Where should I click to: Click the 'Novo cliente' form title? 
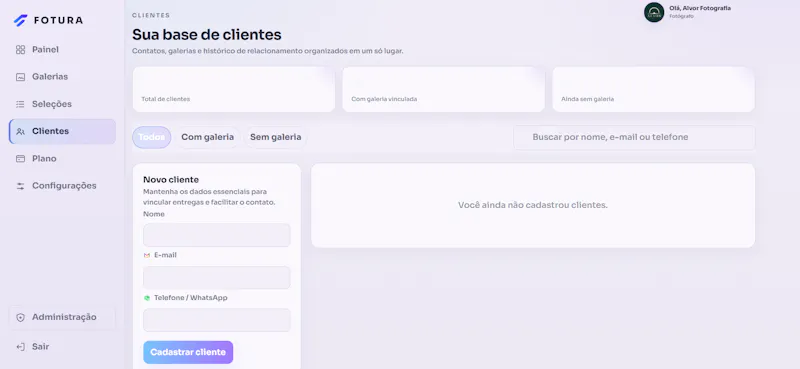click(171, 180)
